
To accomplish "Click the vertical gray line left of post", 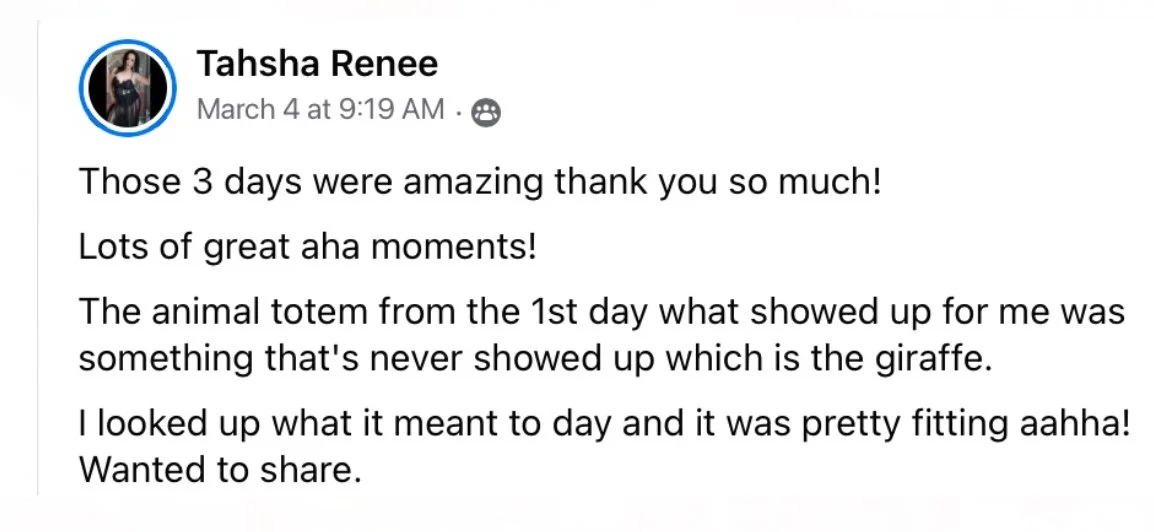I will [x=38, y=258].
